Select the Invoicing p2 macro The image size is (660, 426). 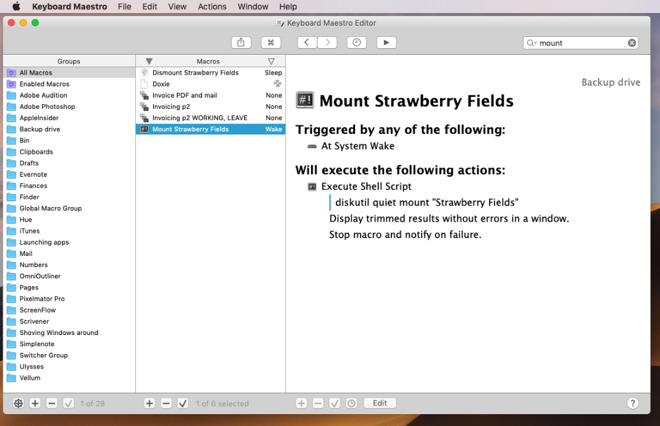210,107
